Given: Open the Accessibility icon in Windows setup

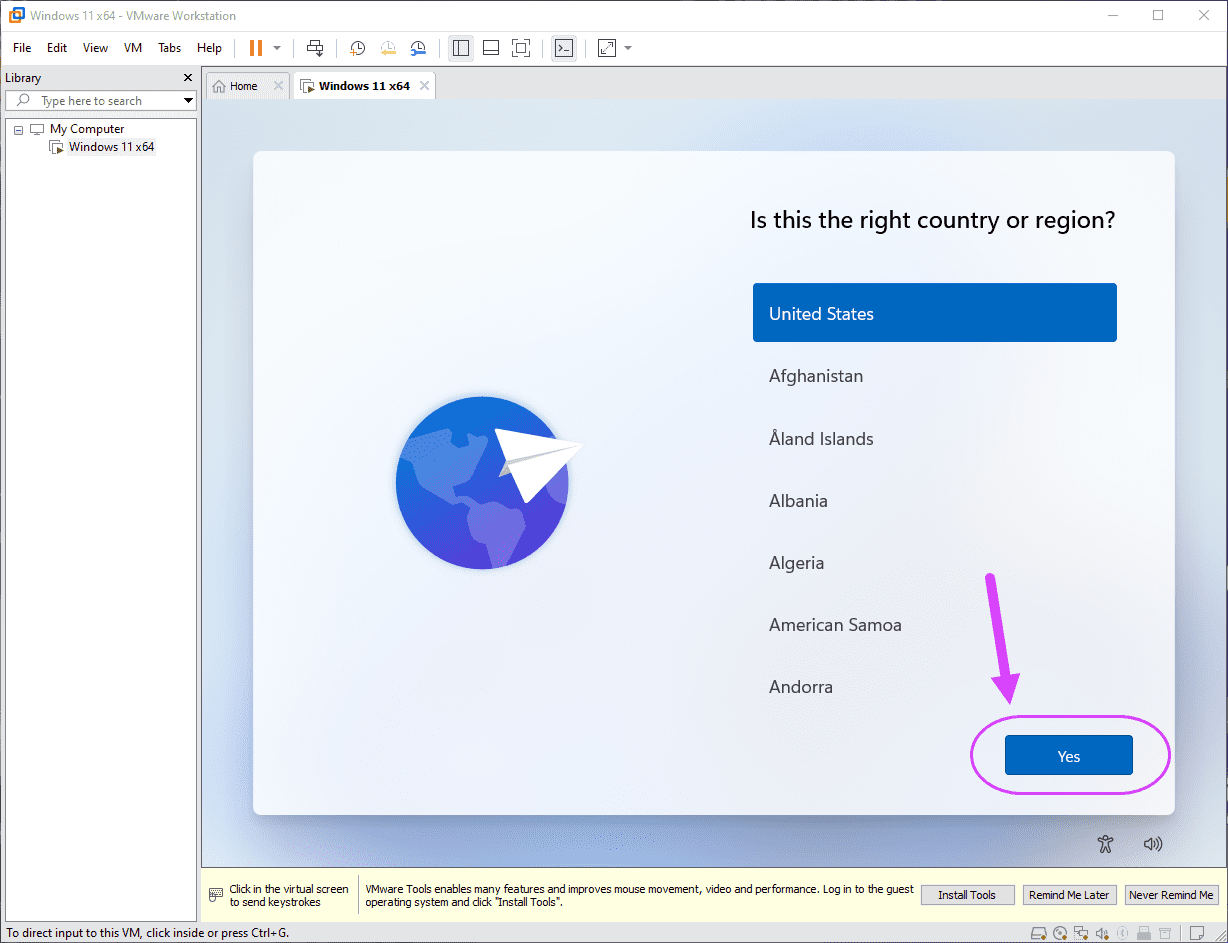Looking at the screenshot, I should [x=1105, y=844].
